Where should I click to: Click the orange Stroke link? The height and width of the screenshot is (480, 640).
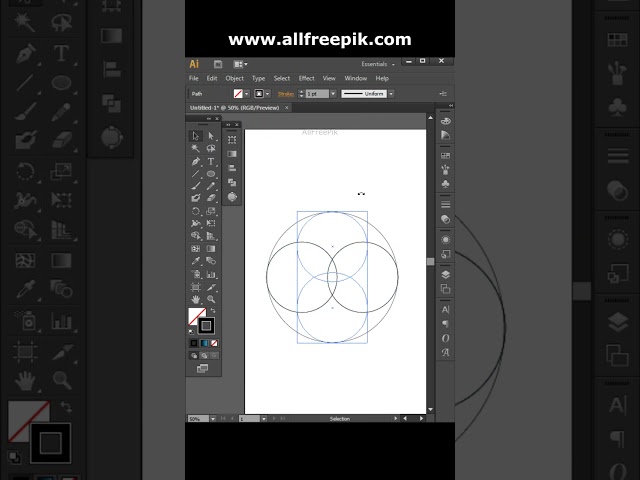point(286,94)
